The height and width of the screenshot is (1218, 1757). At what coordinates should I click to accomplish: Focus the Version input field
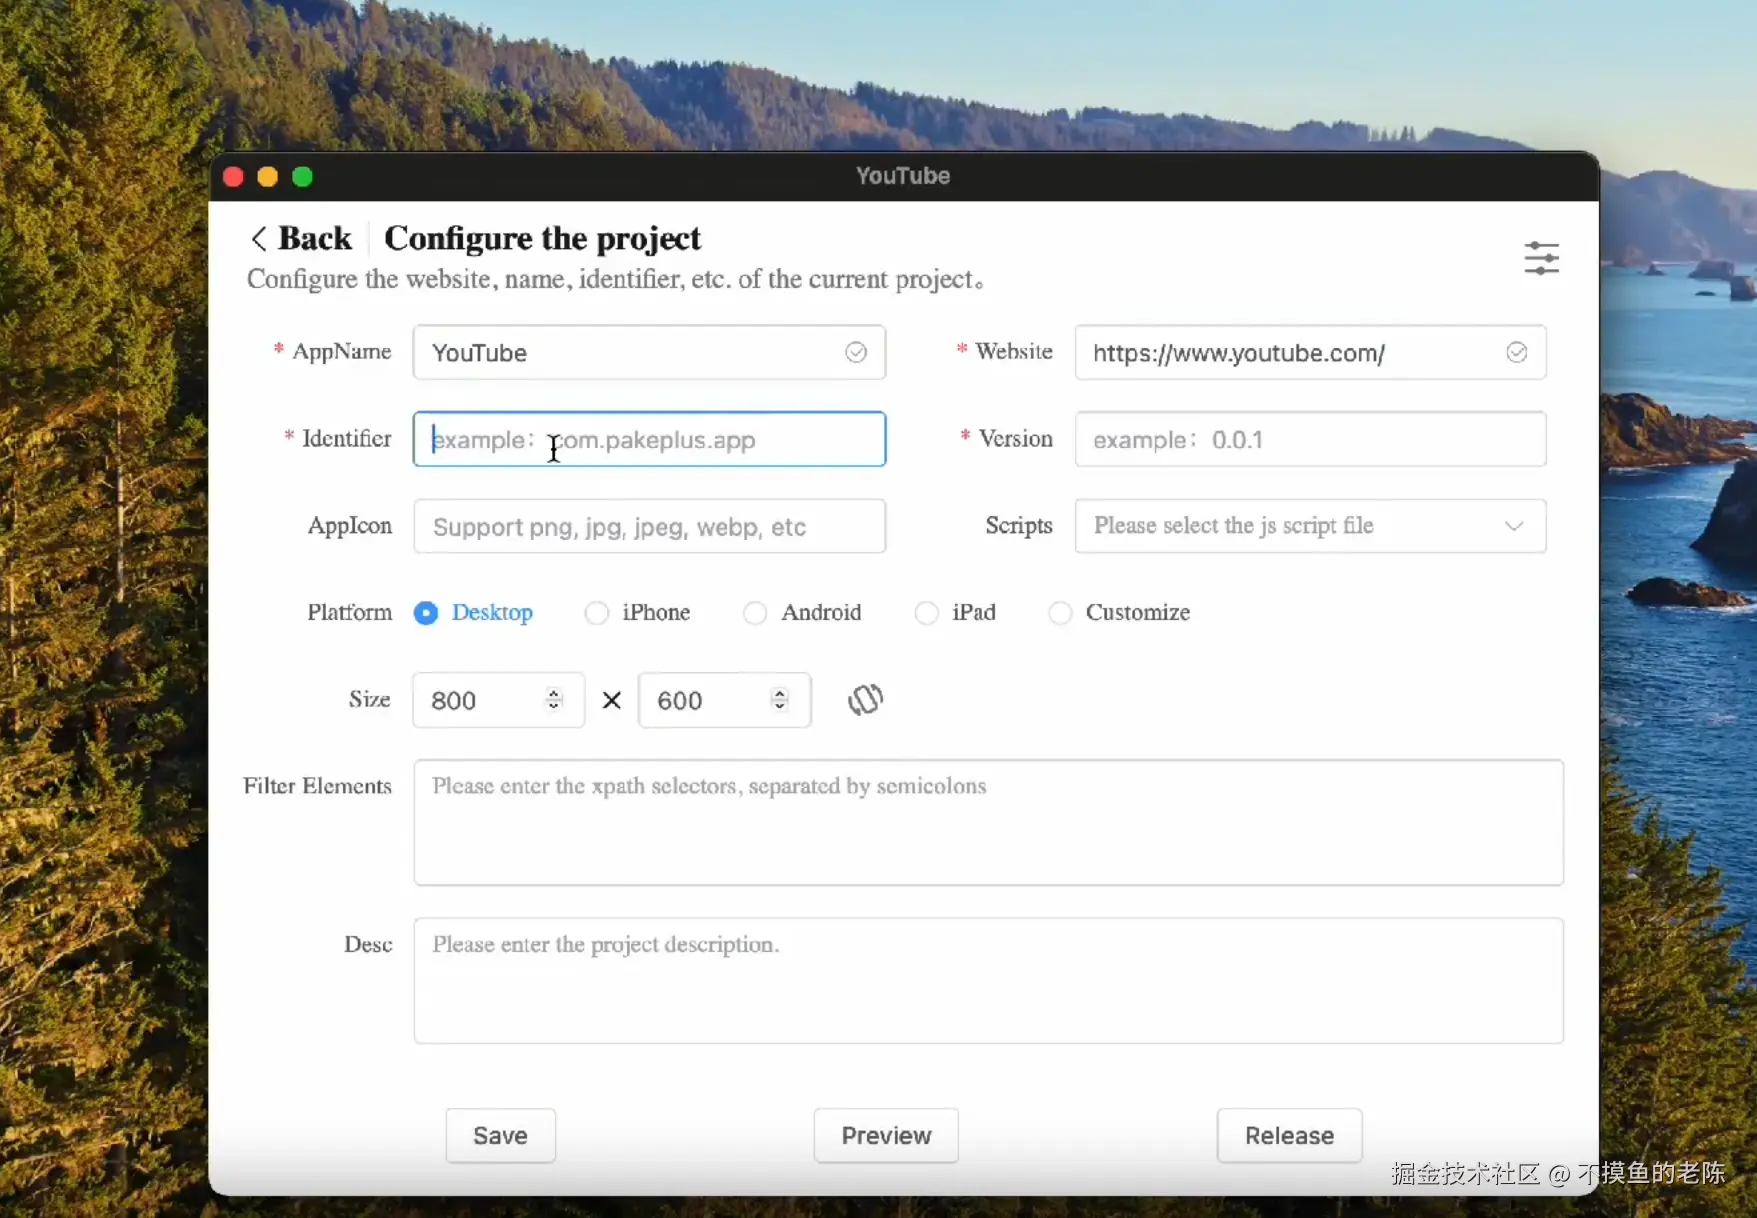point(1310,439)
